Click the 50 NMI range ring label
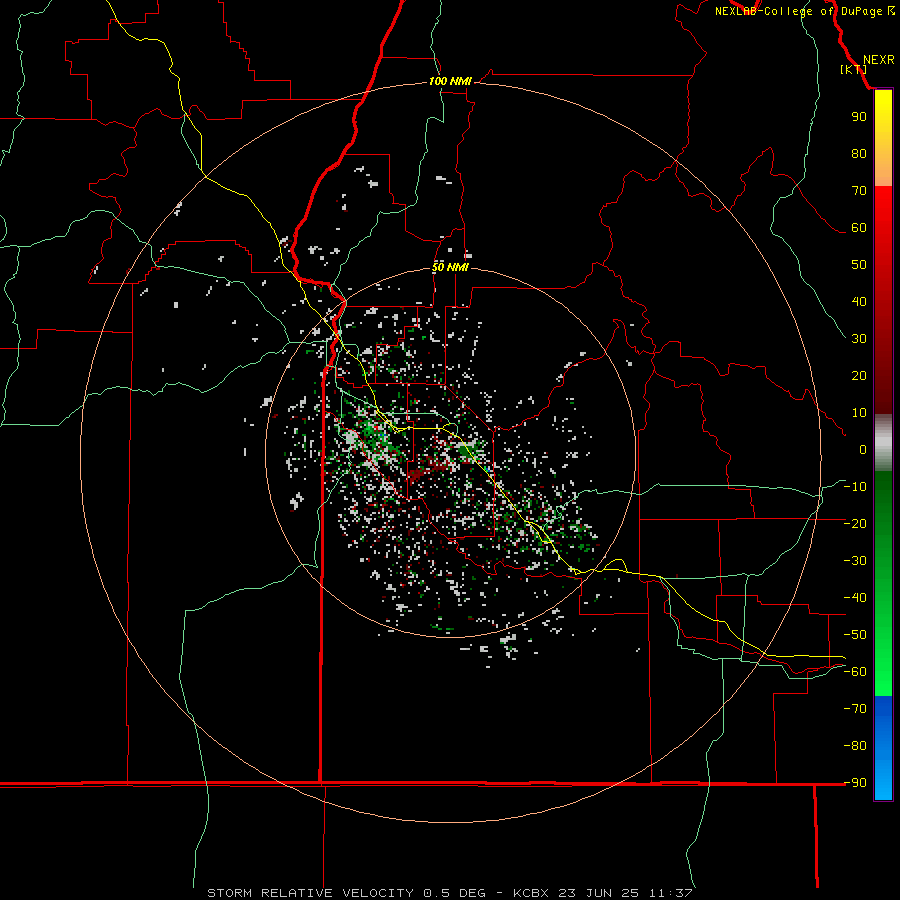Screen dimensions: 900x900 point(451,267)
